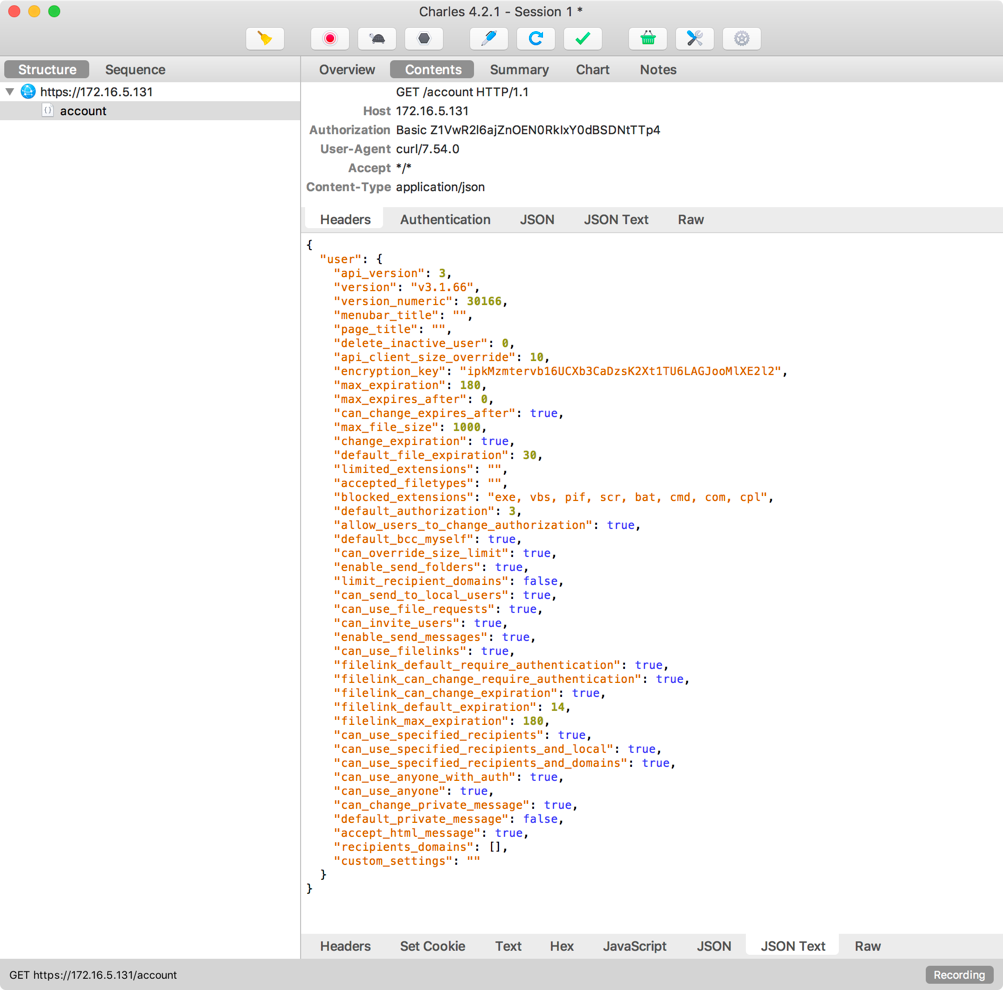
Task: Click the Recording status button
Action: [x=959, y=975]
